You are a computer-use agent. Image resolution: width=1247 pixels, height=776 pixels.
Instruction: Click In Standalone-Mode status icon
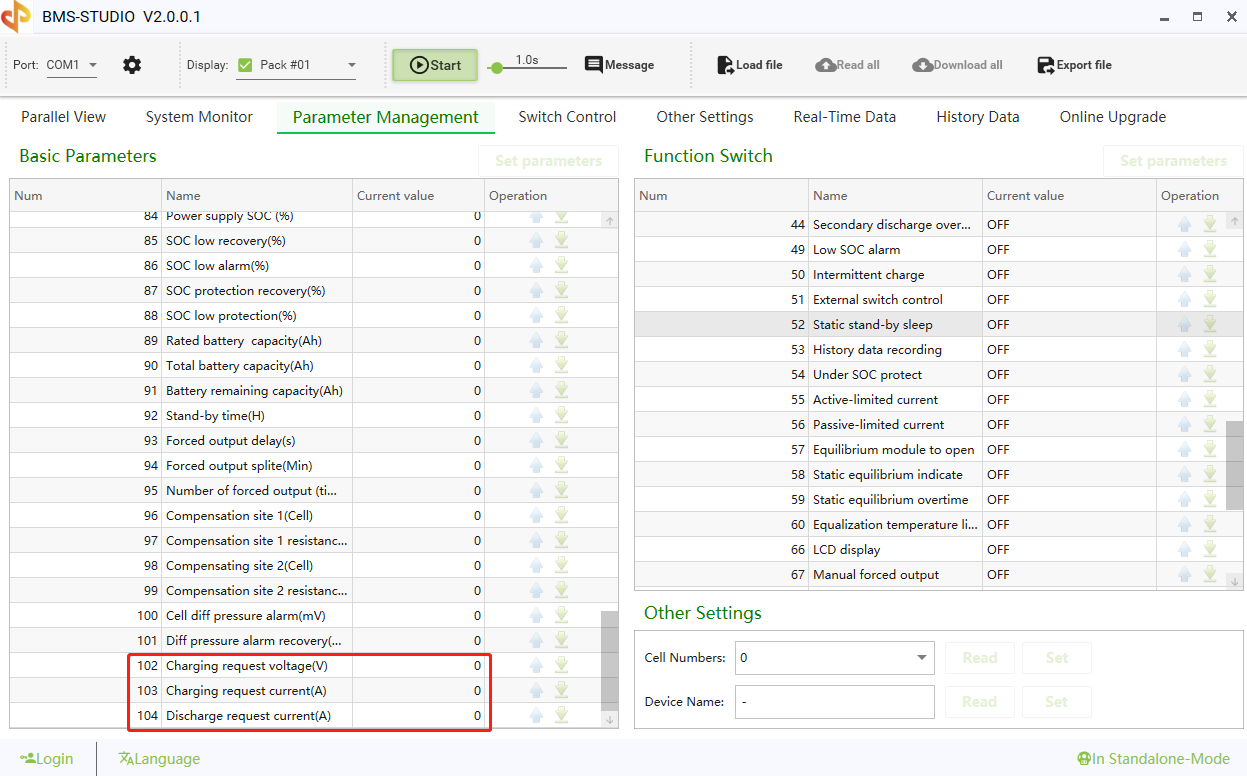1084,759
